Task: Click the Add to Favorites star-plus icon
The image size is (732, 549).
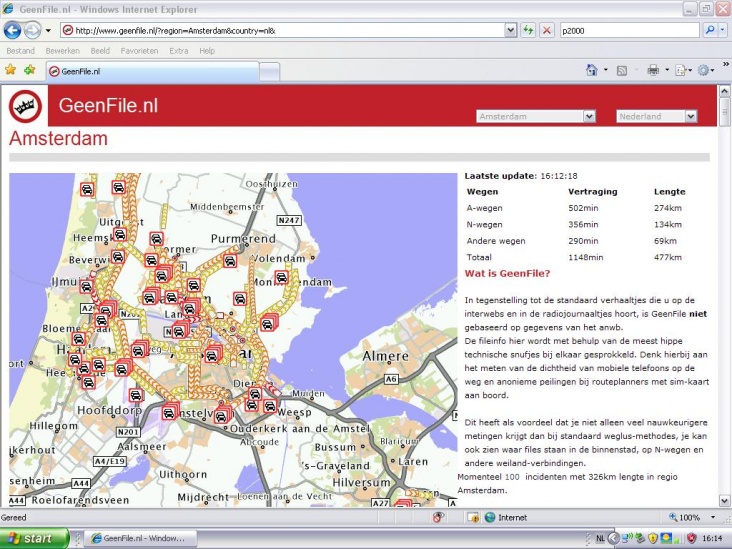Action: click(x=29, y=70)
